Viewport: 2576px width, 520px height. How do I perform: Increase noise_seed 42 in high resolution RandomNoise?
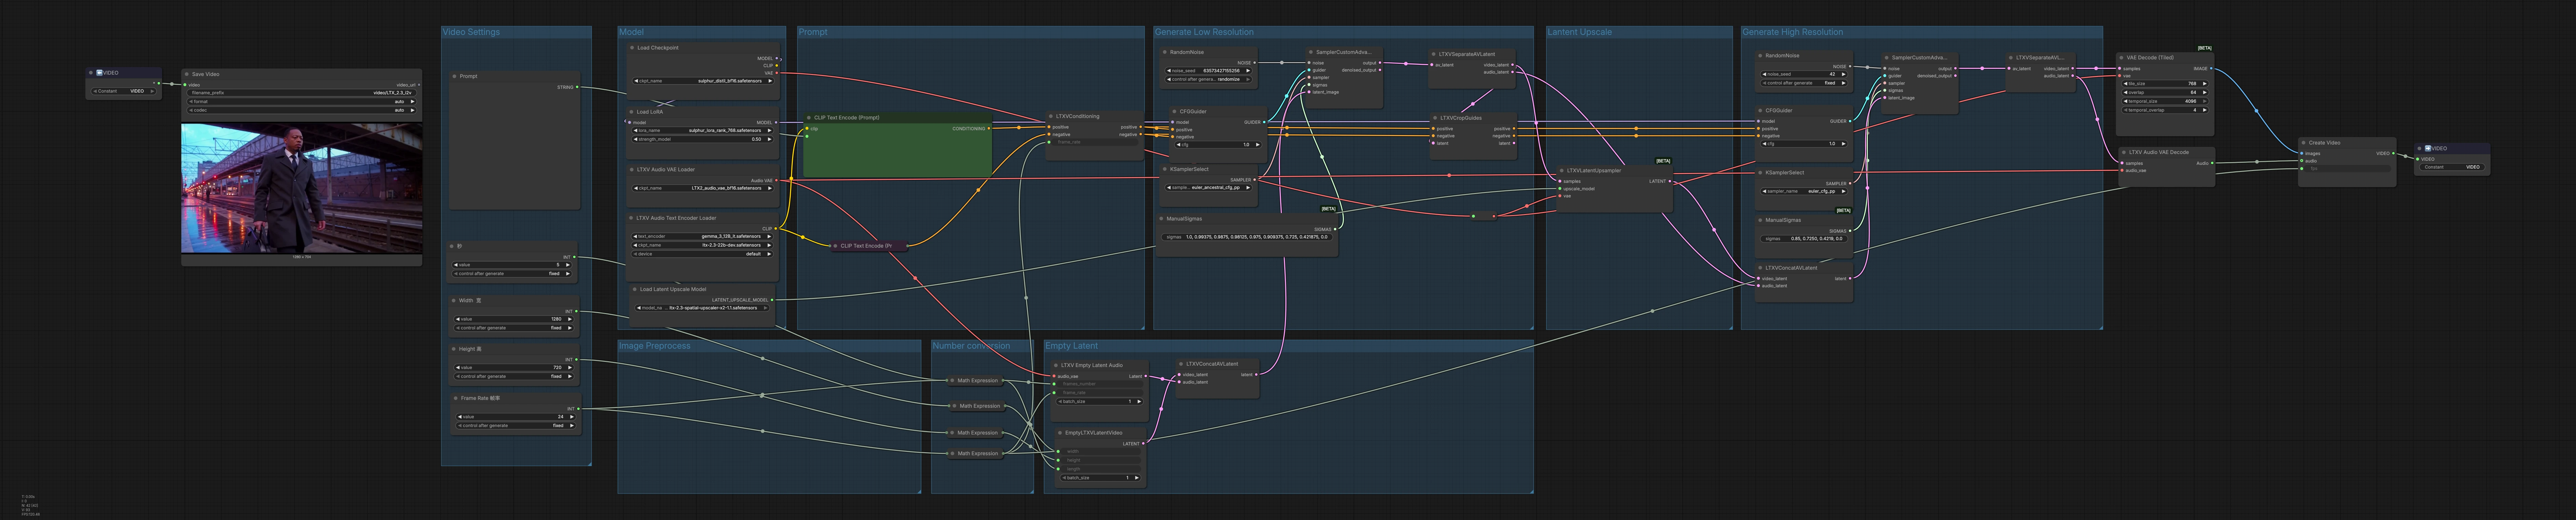1844,74
